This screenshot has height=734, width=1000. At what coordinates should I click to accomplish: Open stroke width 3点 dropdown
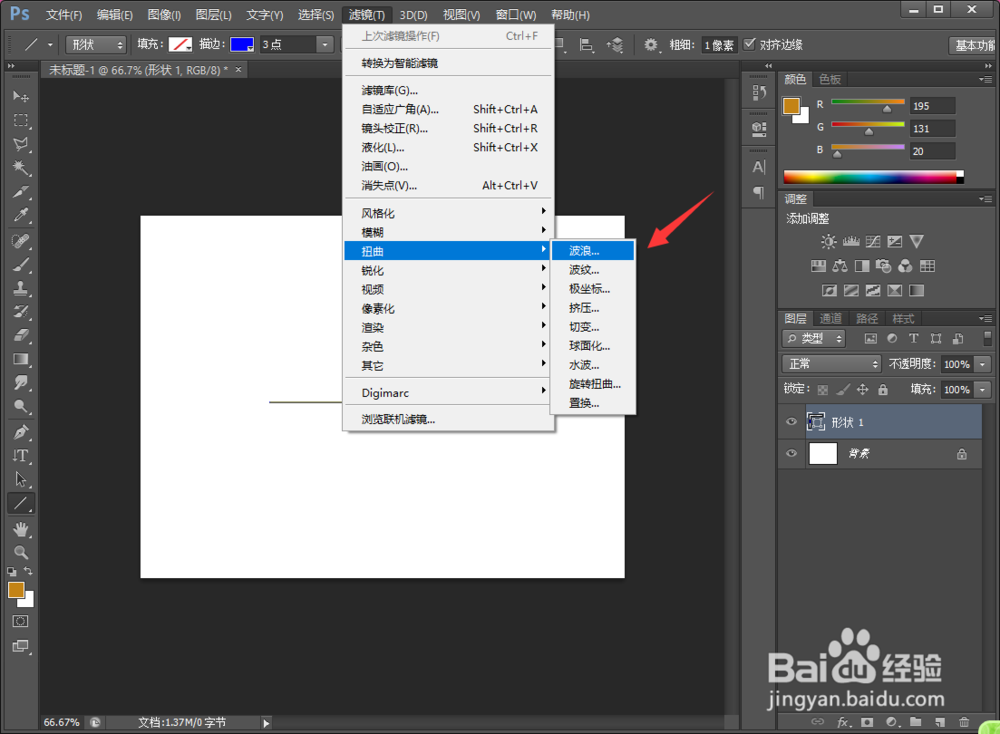tap(325, 45)
